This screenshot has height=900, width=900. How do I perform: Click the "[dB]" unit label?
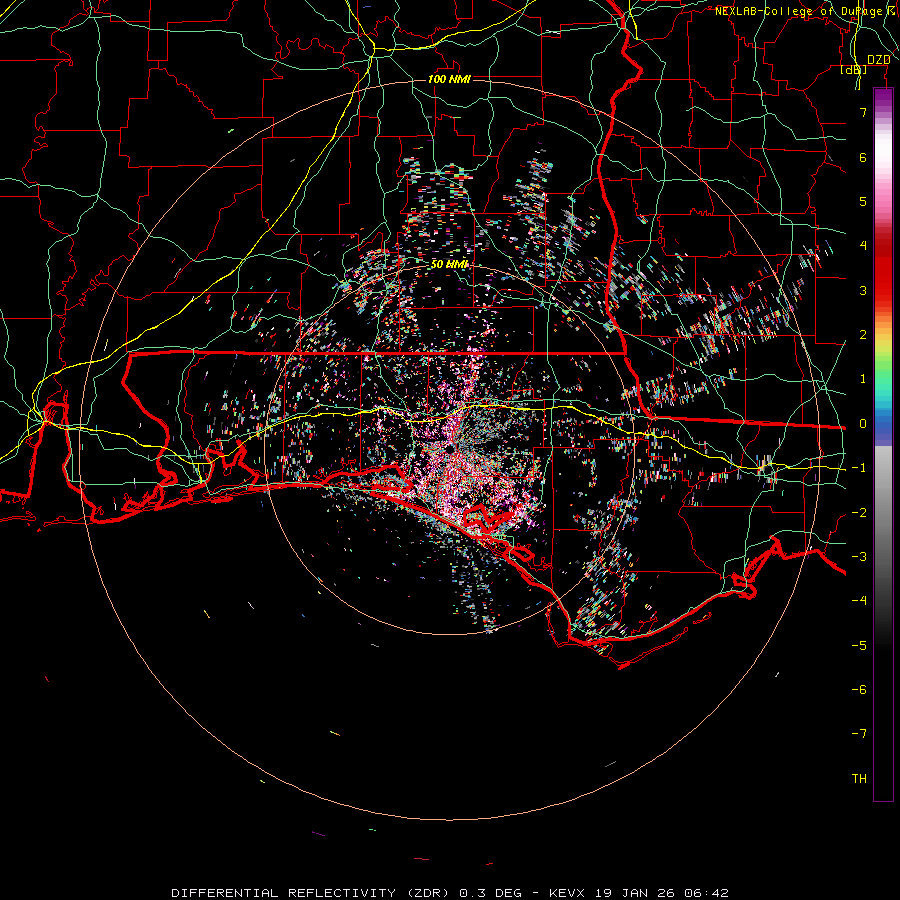pyautogui.click(x=854, y=70)
